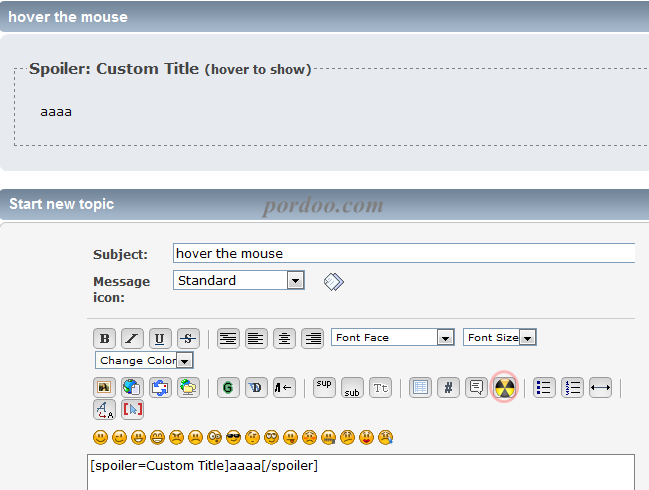Toggle editor view with red brackets icon
649x490 pixels.
click(x=132, y=410)
